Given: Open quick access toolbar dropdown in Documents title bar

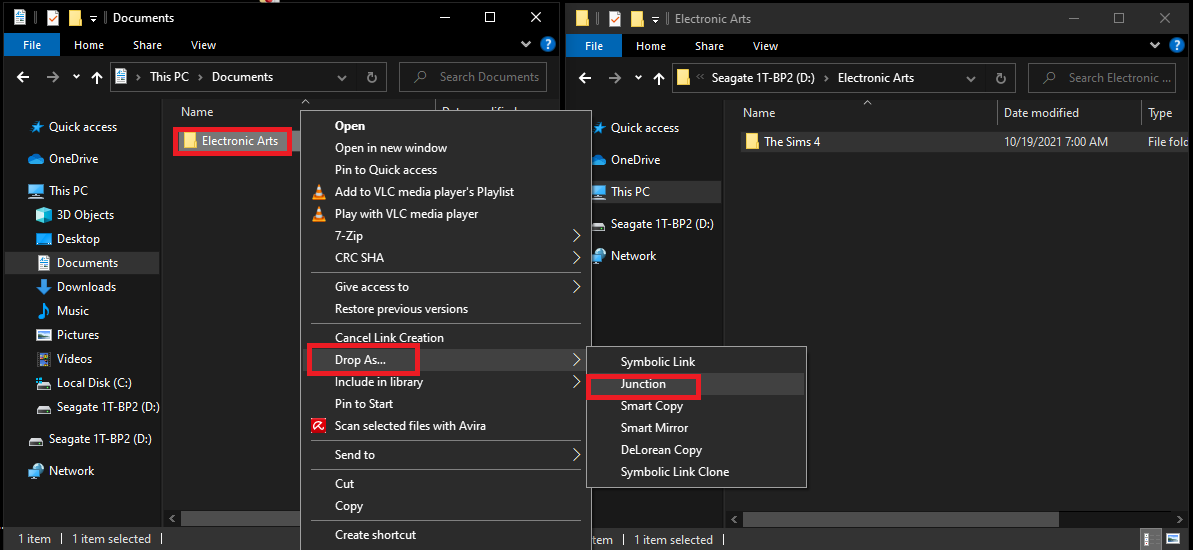Looking at the screenshot, I should pos(94,17).
